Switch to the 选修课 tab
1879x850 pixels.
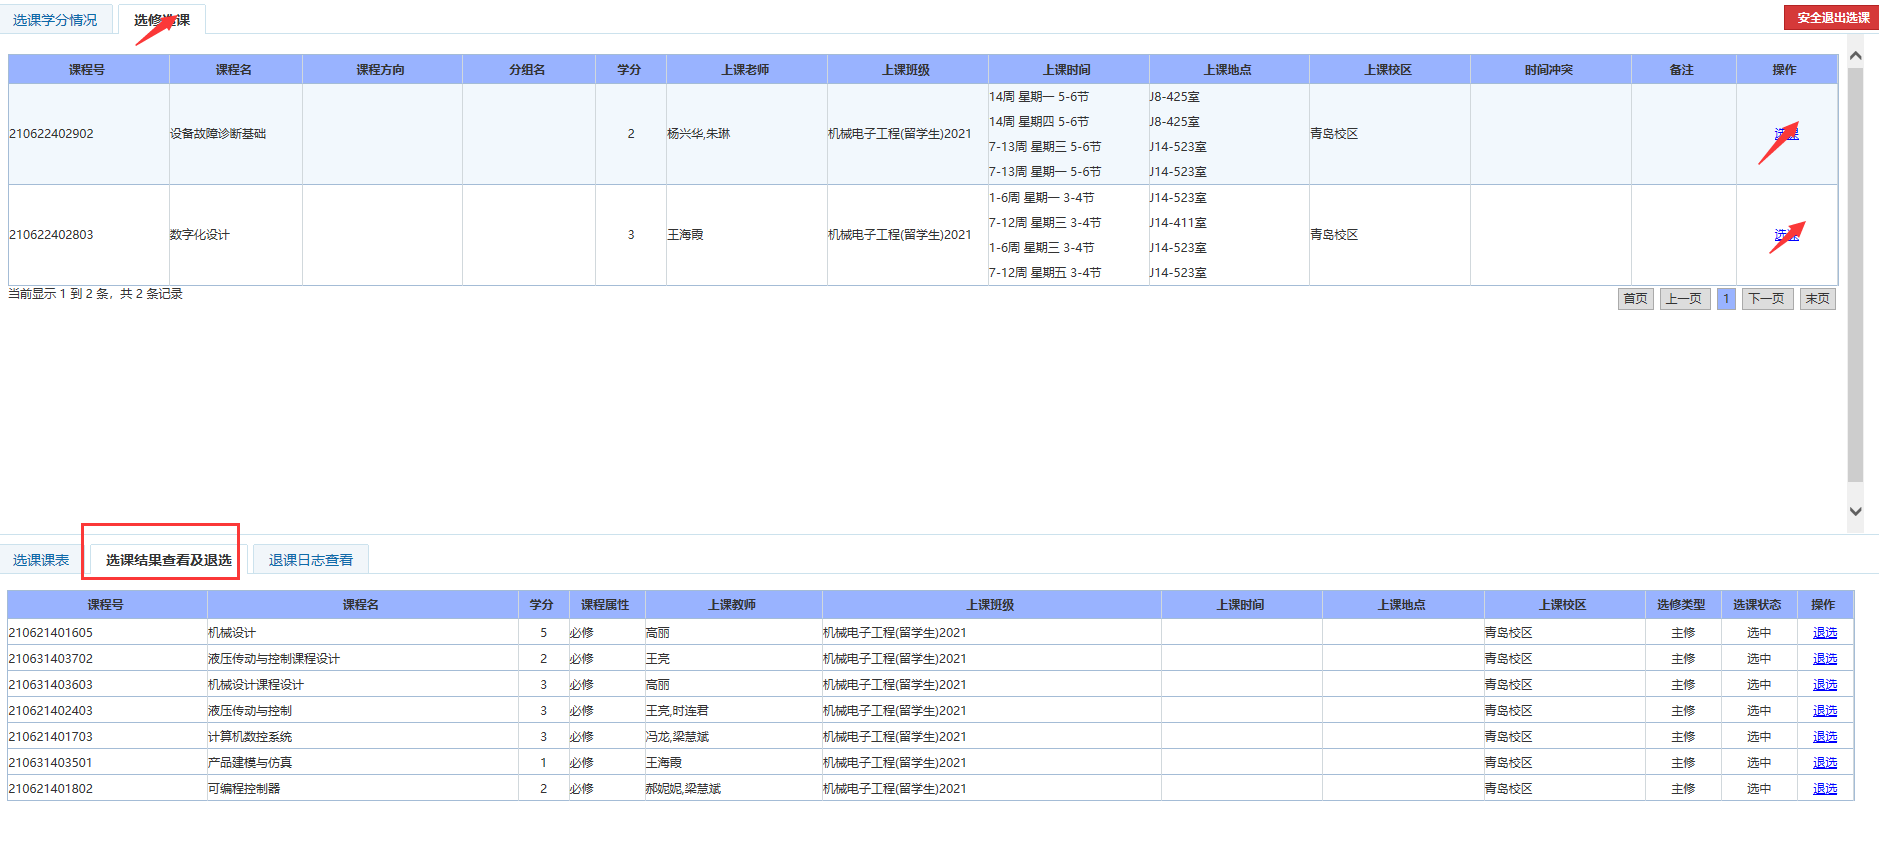click(162, 20)
